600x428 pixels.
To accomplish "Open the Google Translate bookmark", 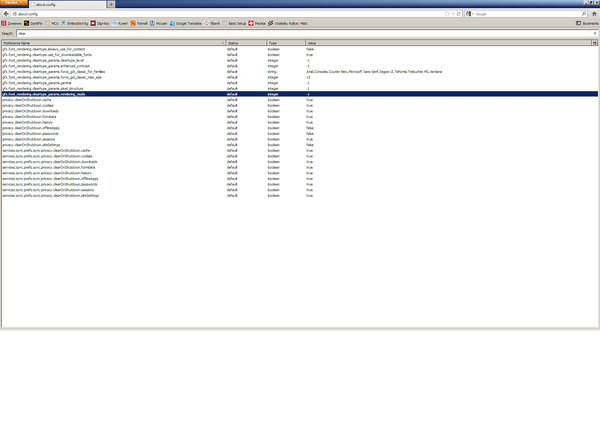I will click(x=186, y=23).
